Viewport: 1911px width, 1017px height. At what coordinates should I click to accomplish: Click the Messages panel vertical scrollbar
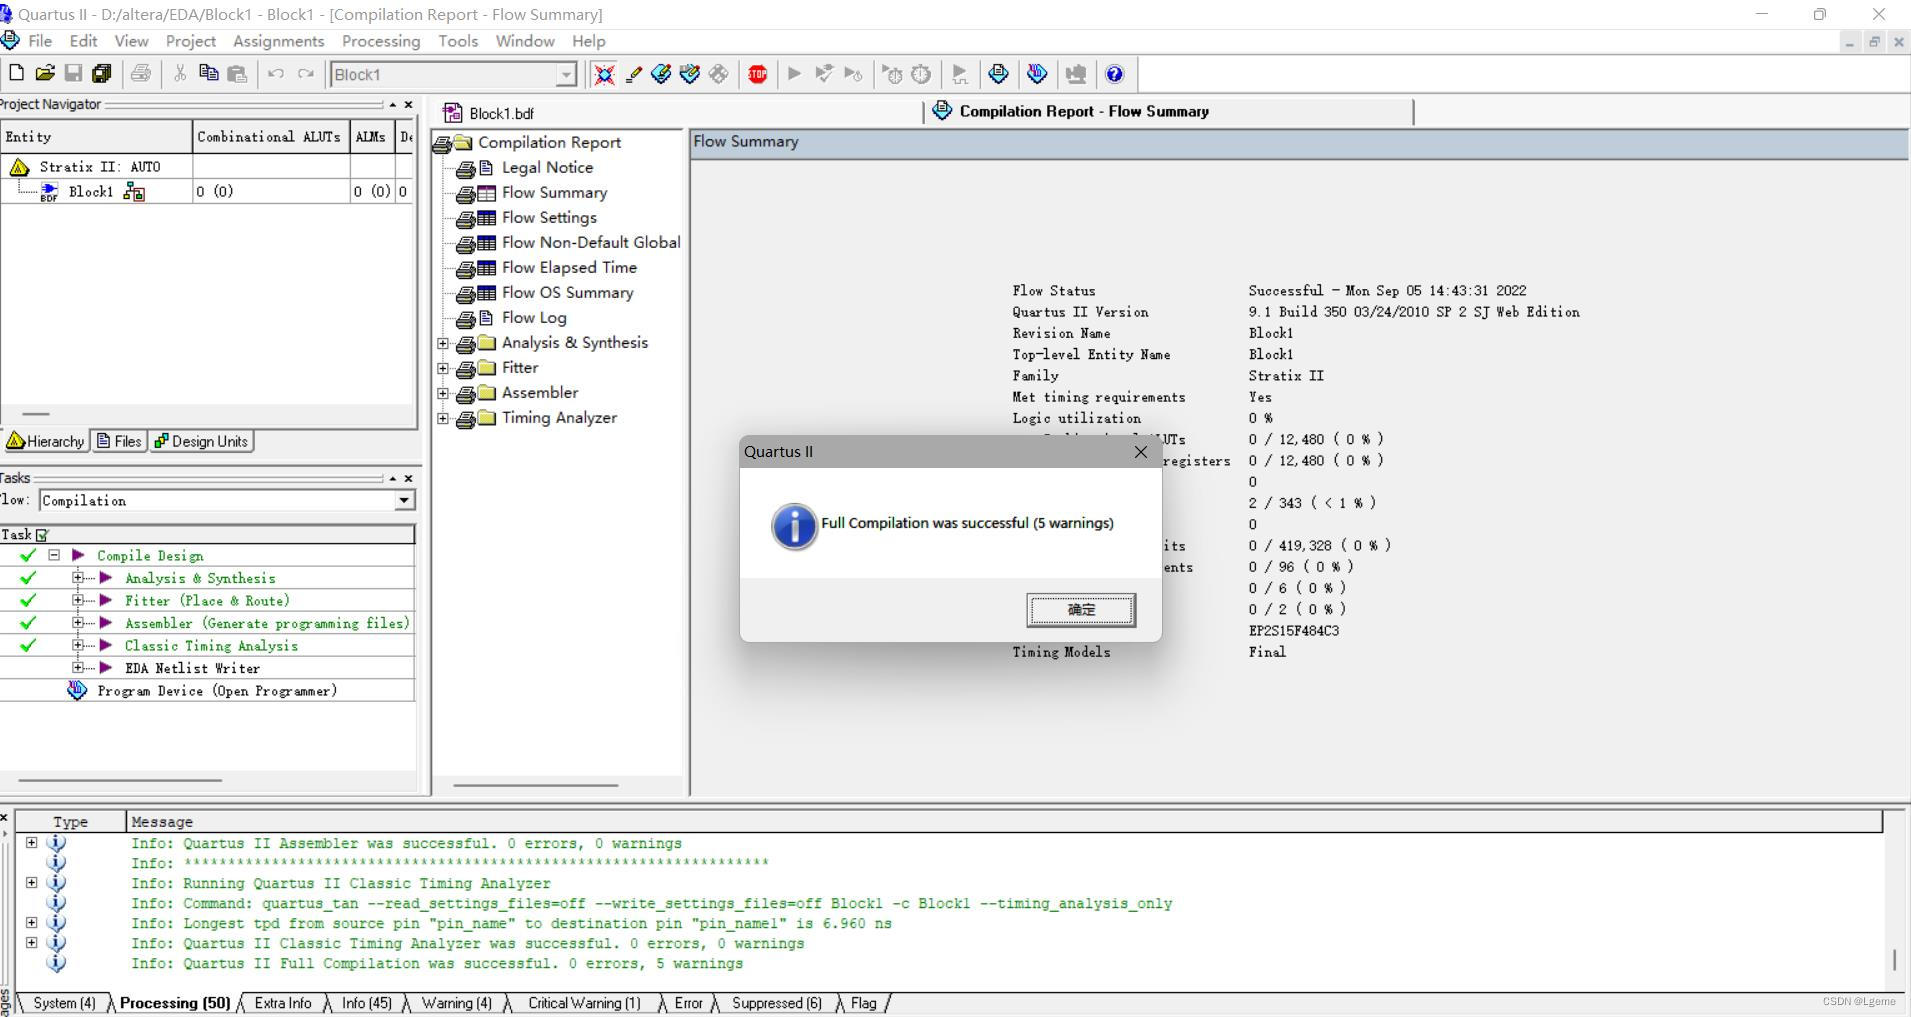[x=1895, y=959]
